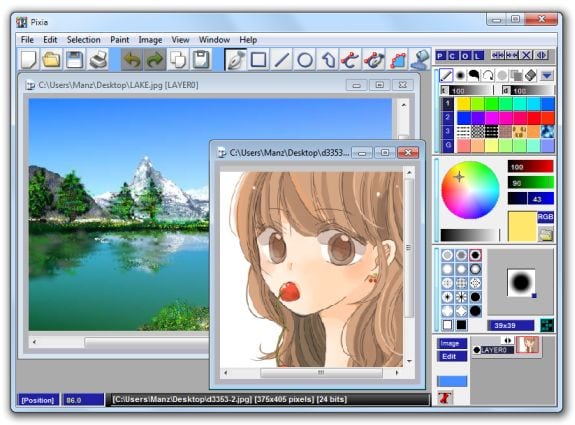Select palette row 2 button
The width and height of the screenshot is (575, 425).
click(x=447, y=118)
